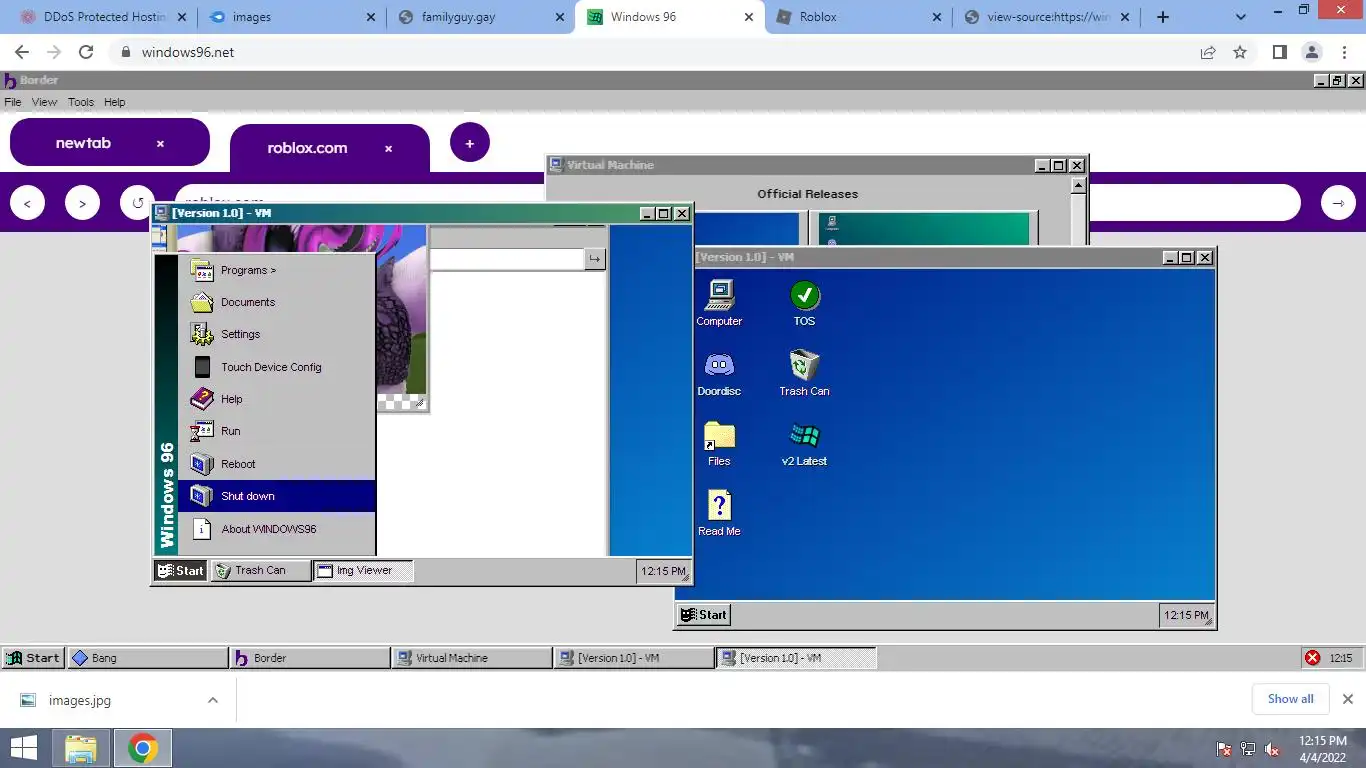Viewport: 1366px width, 768px height.
Task: Open File Explorer from Windows taskbar
Action: 81,748
